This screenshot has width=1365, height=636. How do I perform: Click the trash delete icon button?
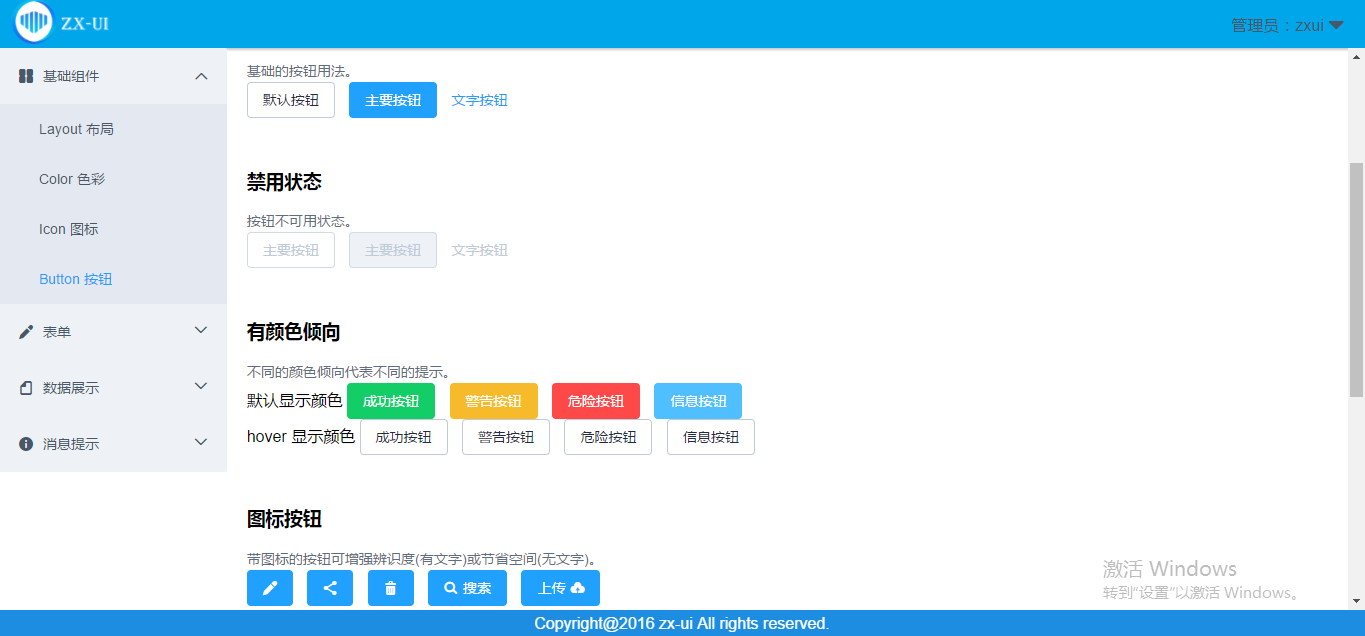coord(390,588)
